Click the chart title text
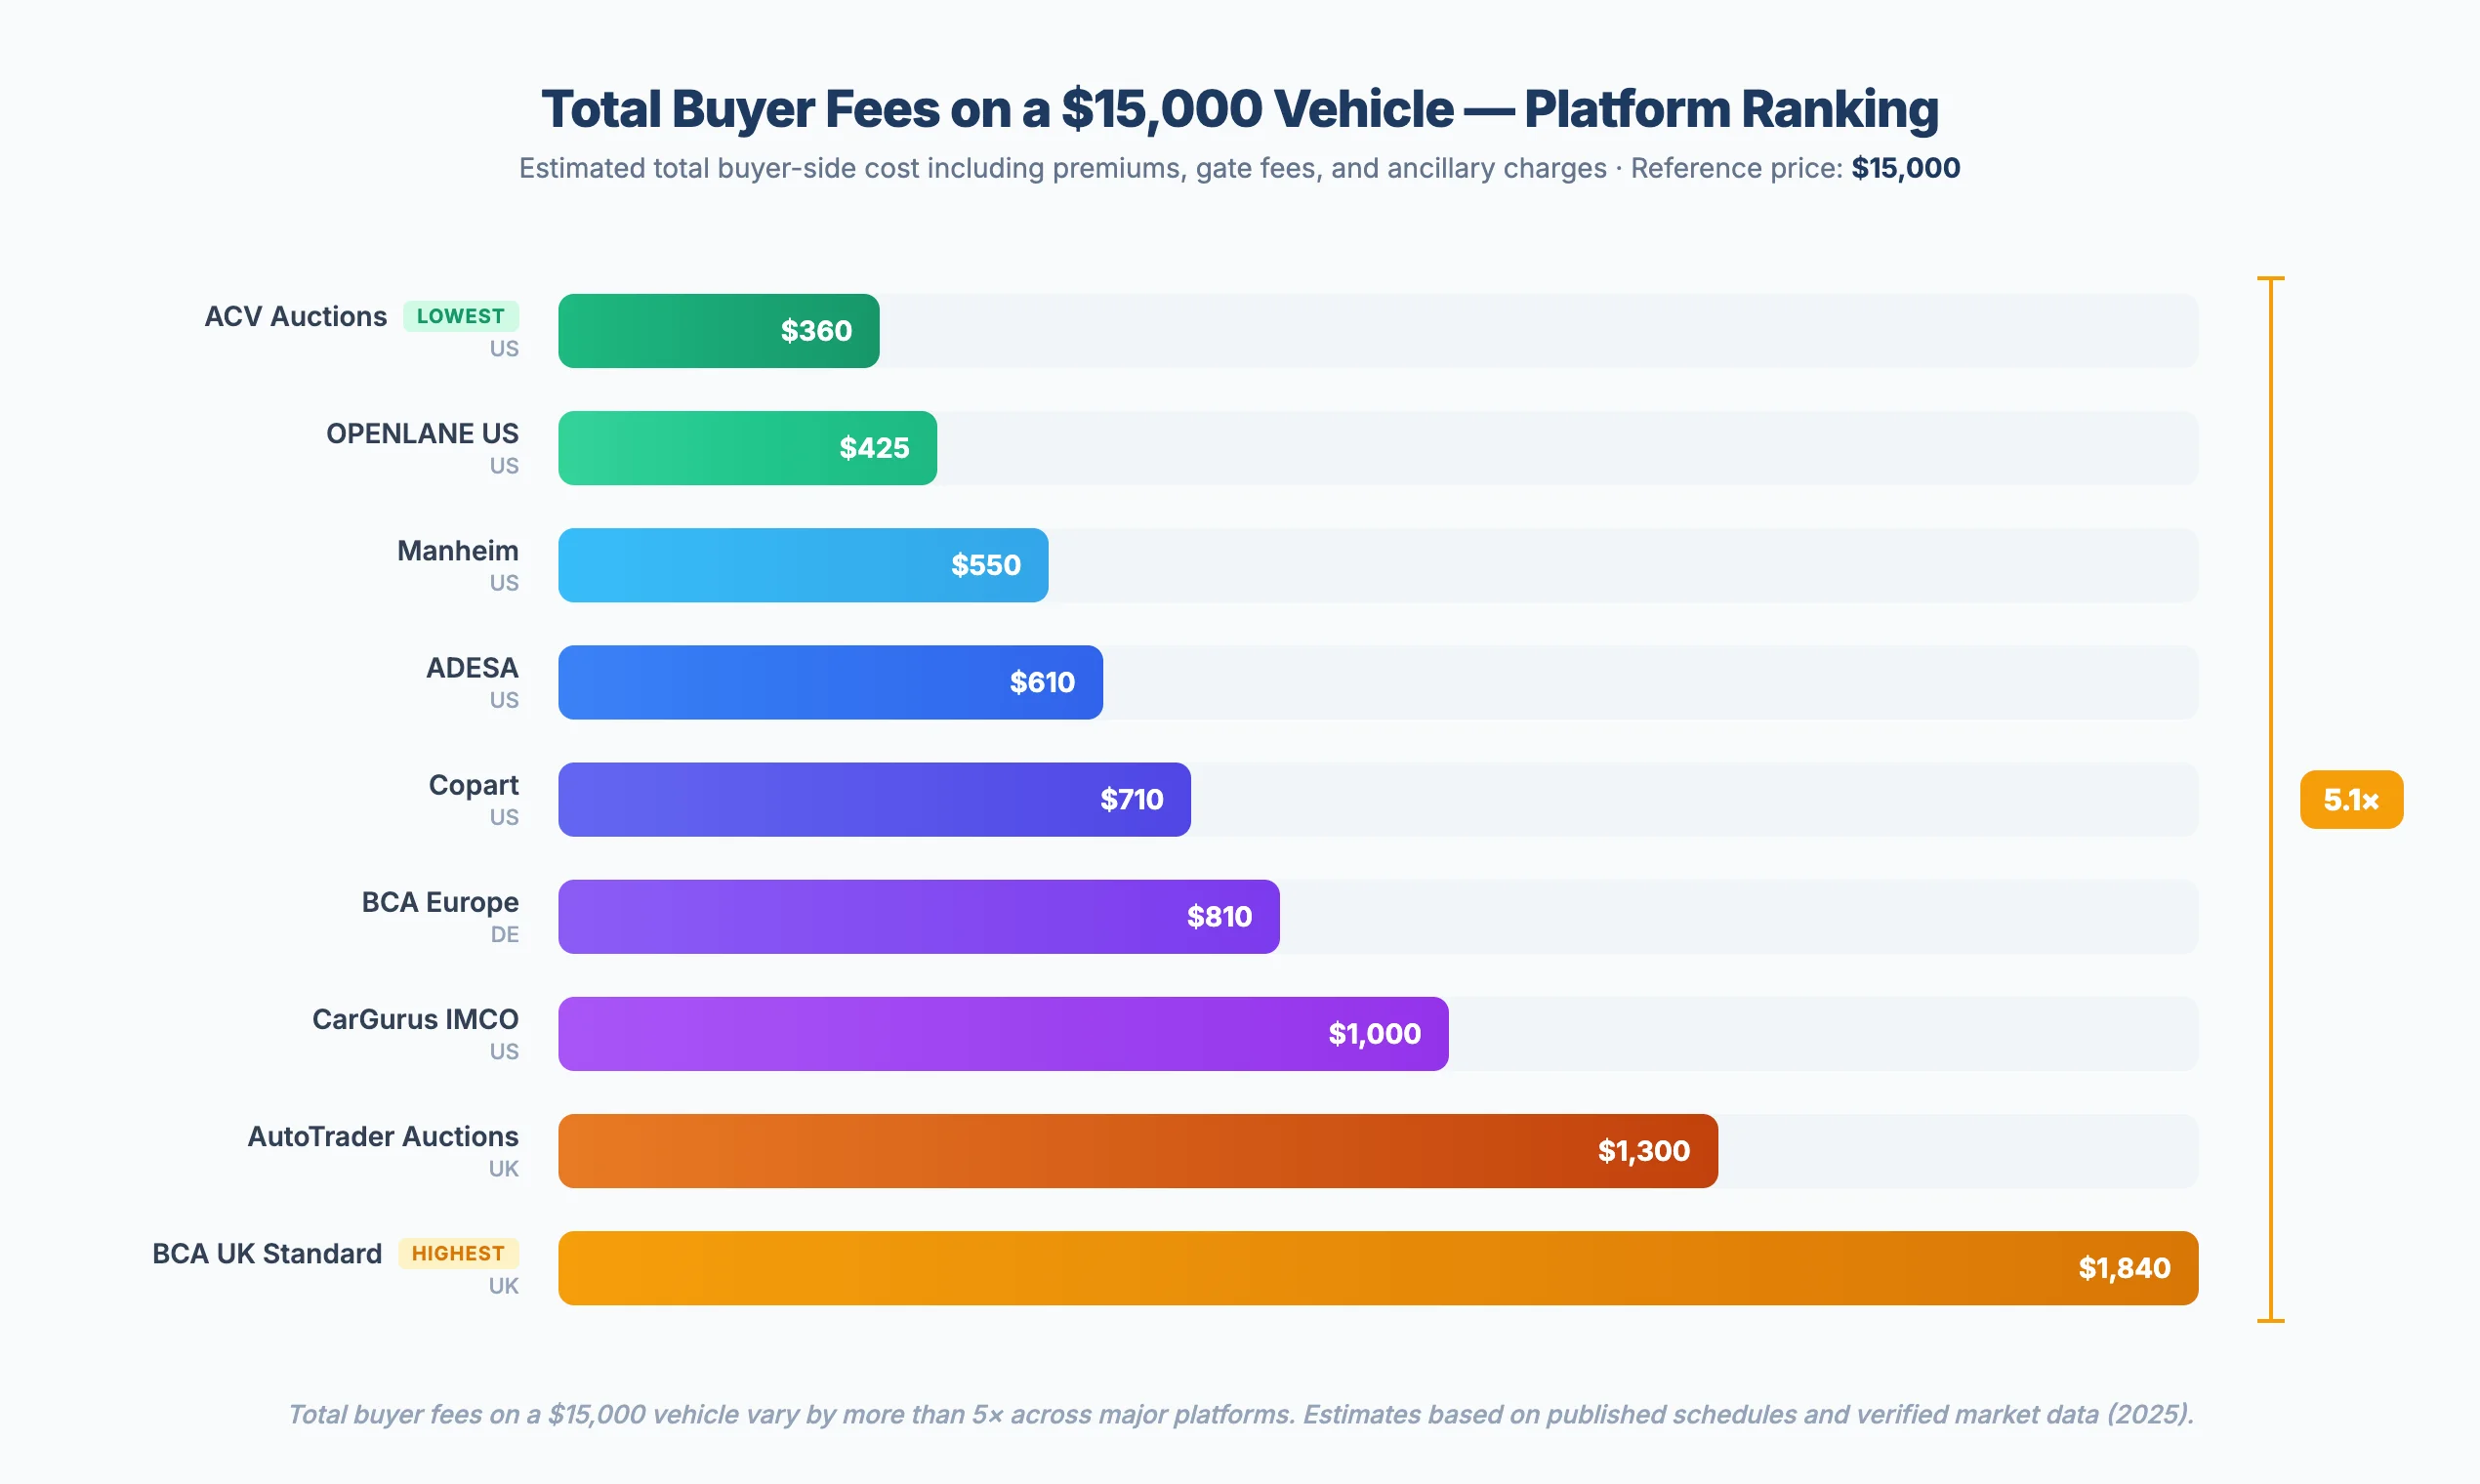The width and height of the screenshot is (2480, 1484). coord(1240,108)
